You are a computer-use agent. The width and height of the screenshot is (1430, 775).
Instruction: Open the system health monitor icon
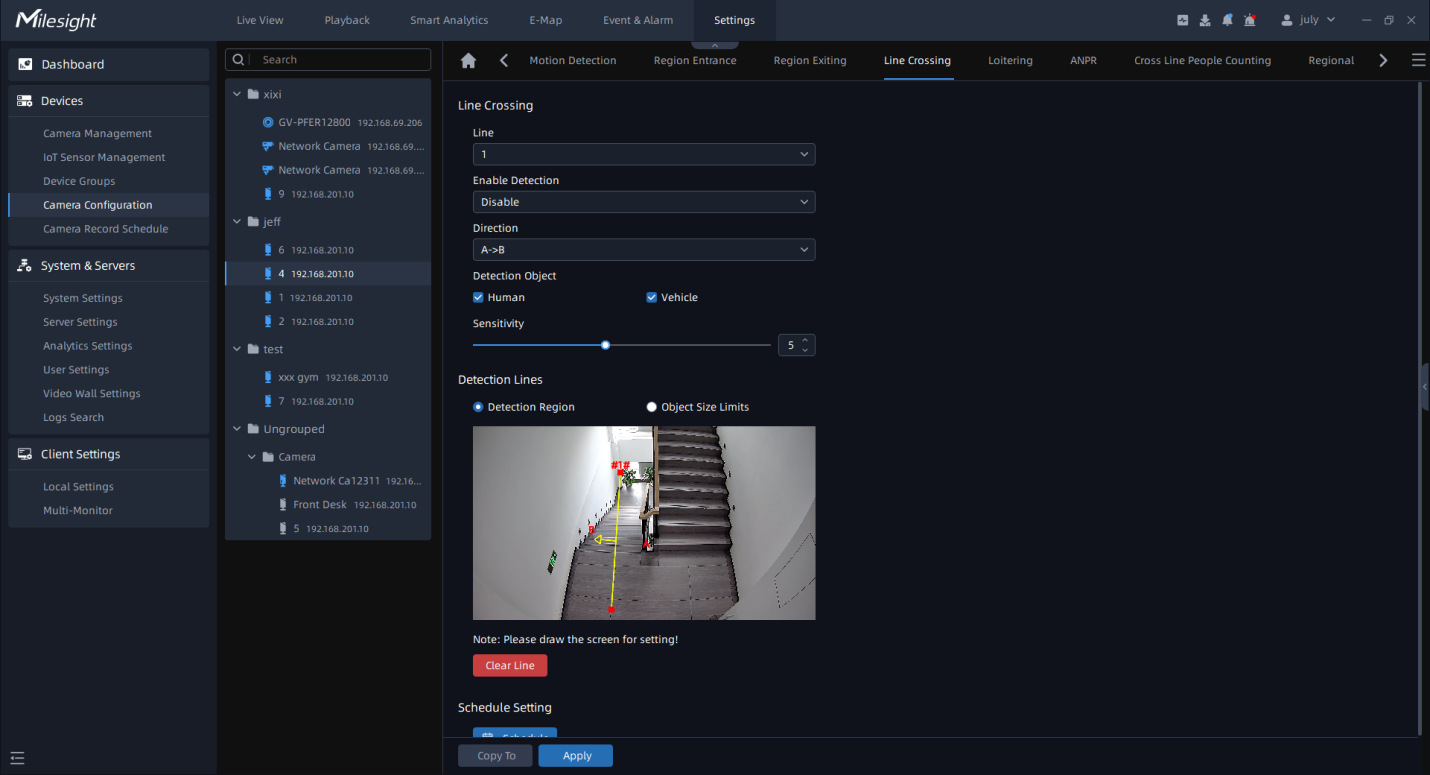pyautogui.click(x=1183, y=20)
